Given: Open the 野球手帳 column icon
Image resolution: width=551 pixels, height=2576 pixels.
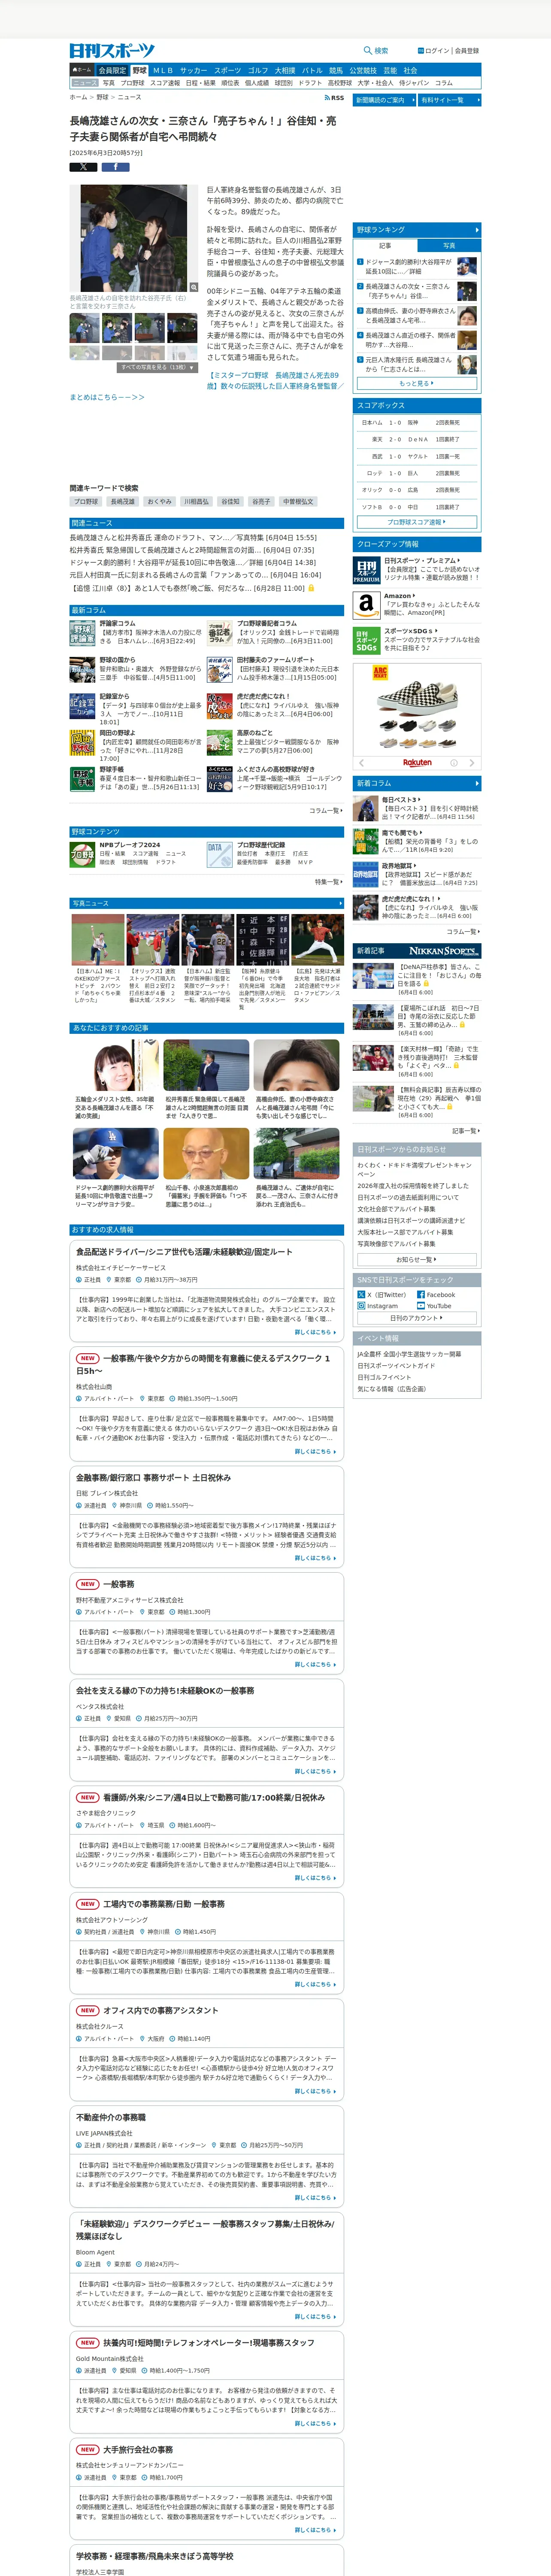Looking at the screenshot, I should [82, 779].
